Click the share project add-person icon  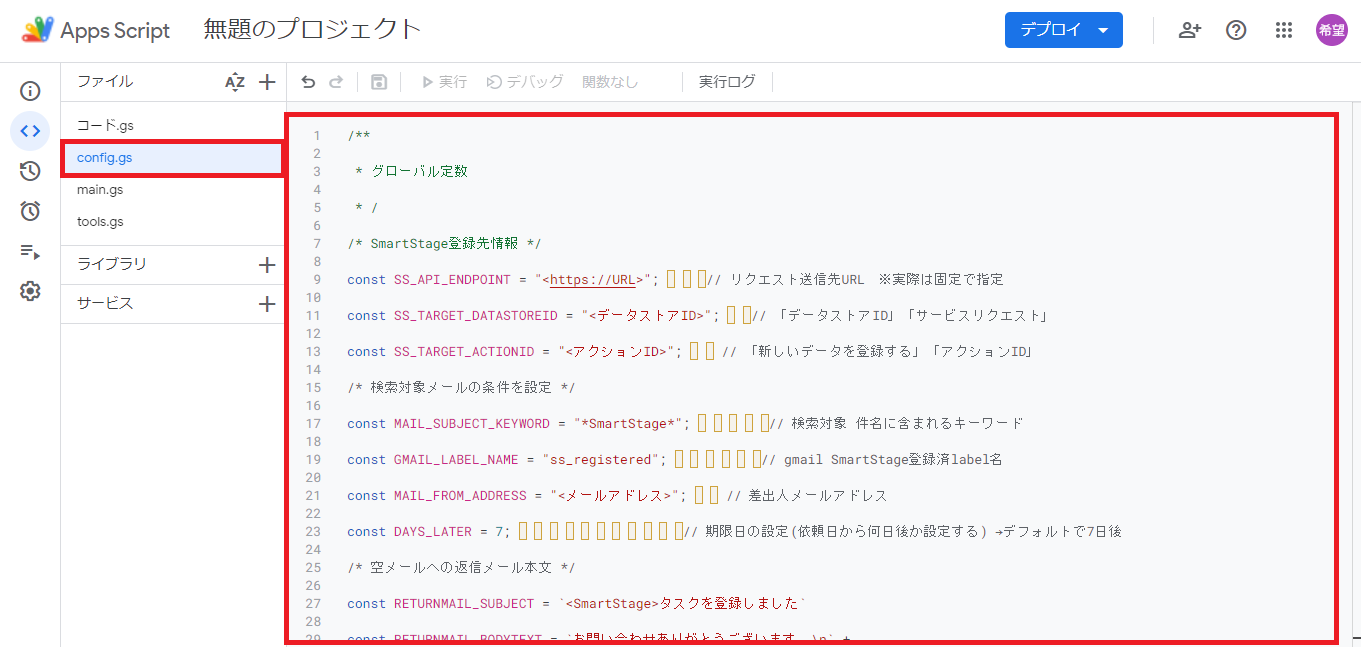(1189, 30)
